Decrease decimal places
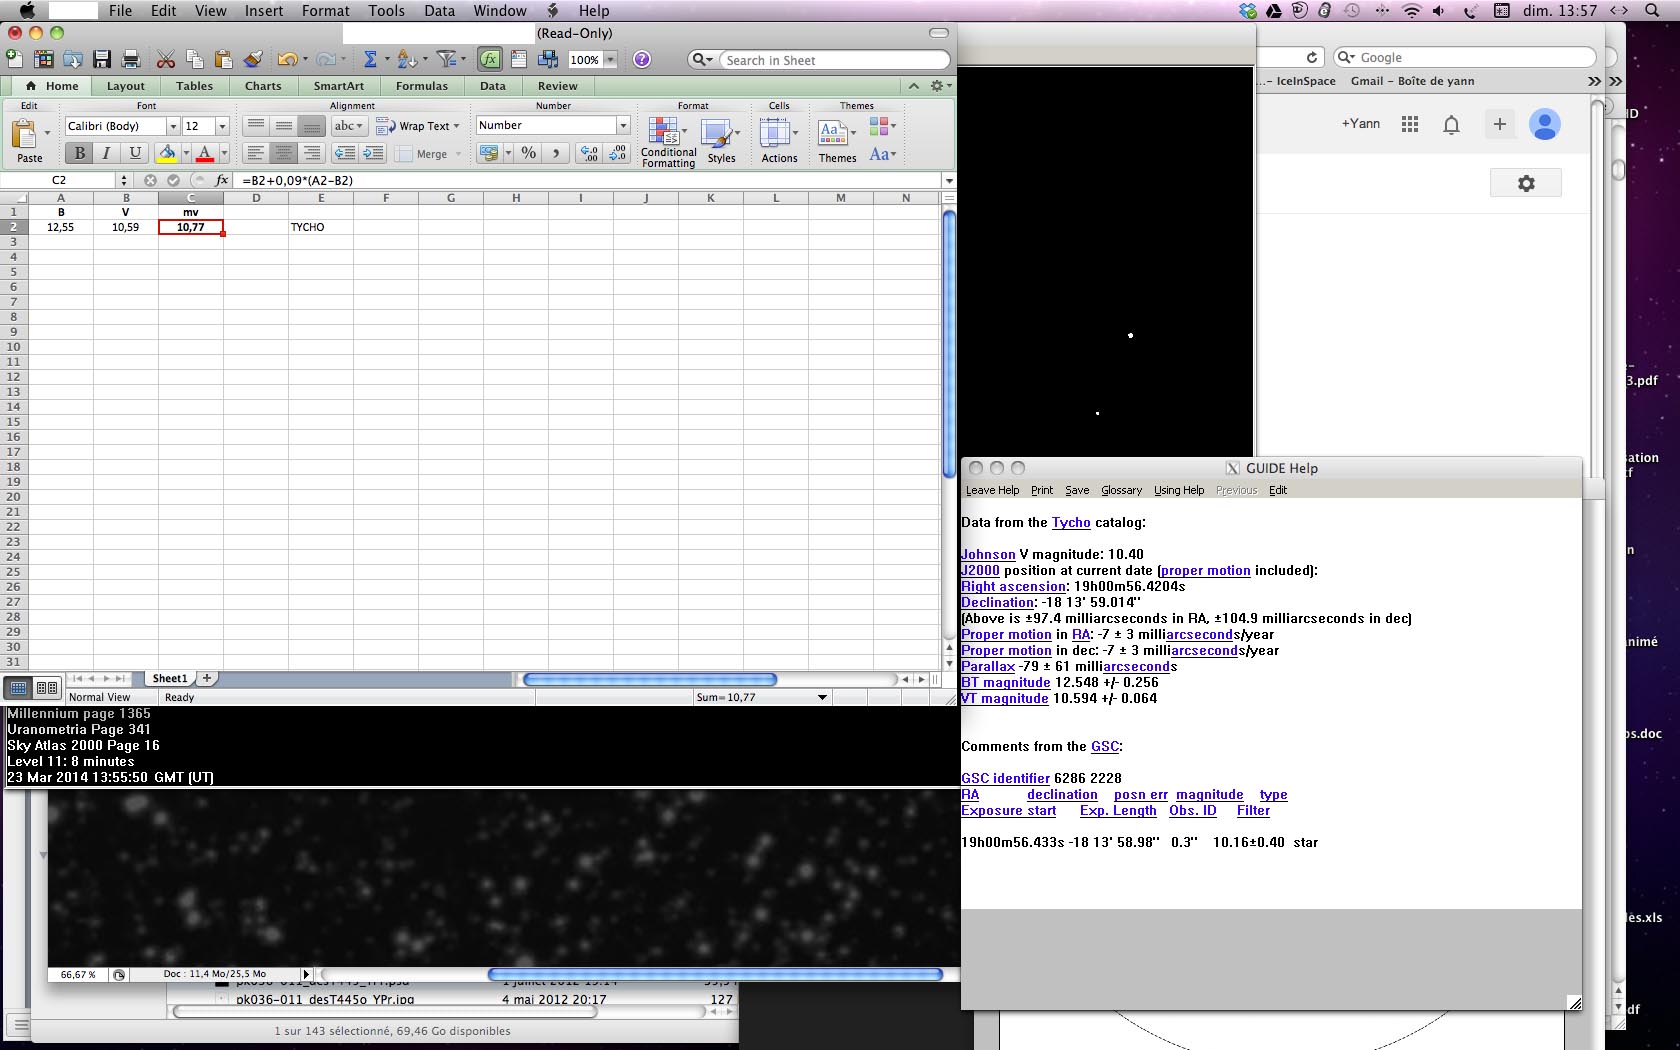The image size is (1680, 1050). (x=617, y=153)
